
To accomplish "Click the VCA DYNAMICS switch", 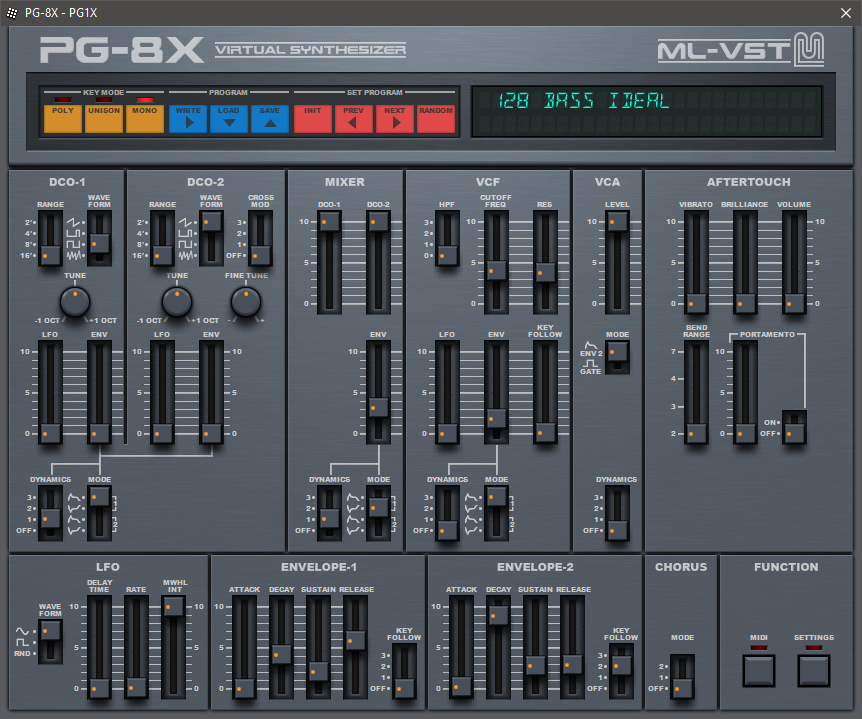I will click(x=617, y=513).
